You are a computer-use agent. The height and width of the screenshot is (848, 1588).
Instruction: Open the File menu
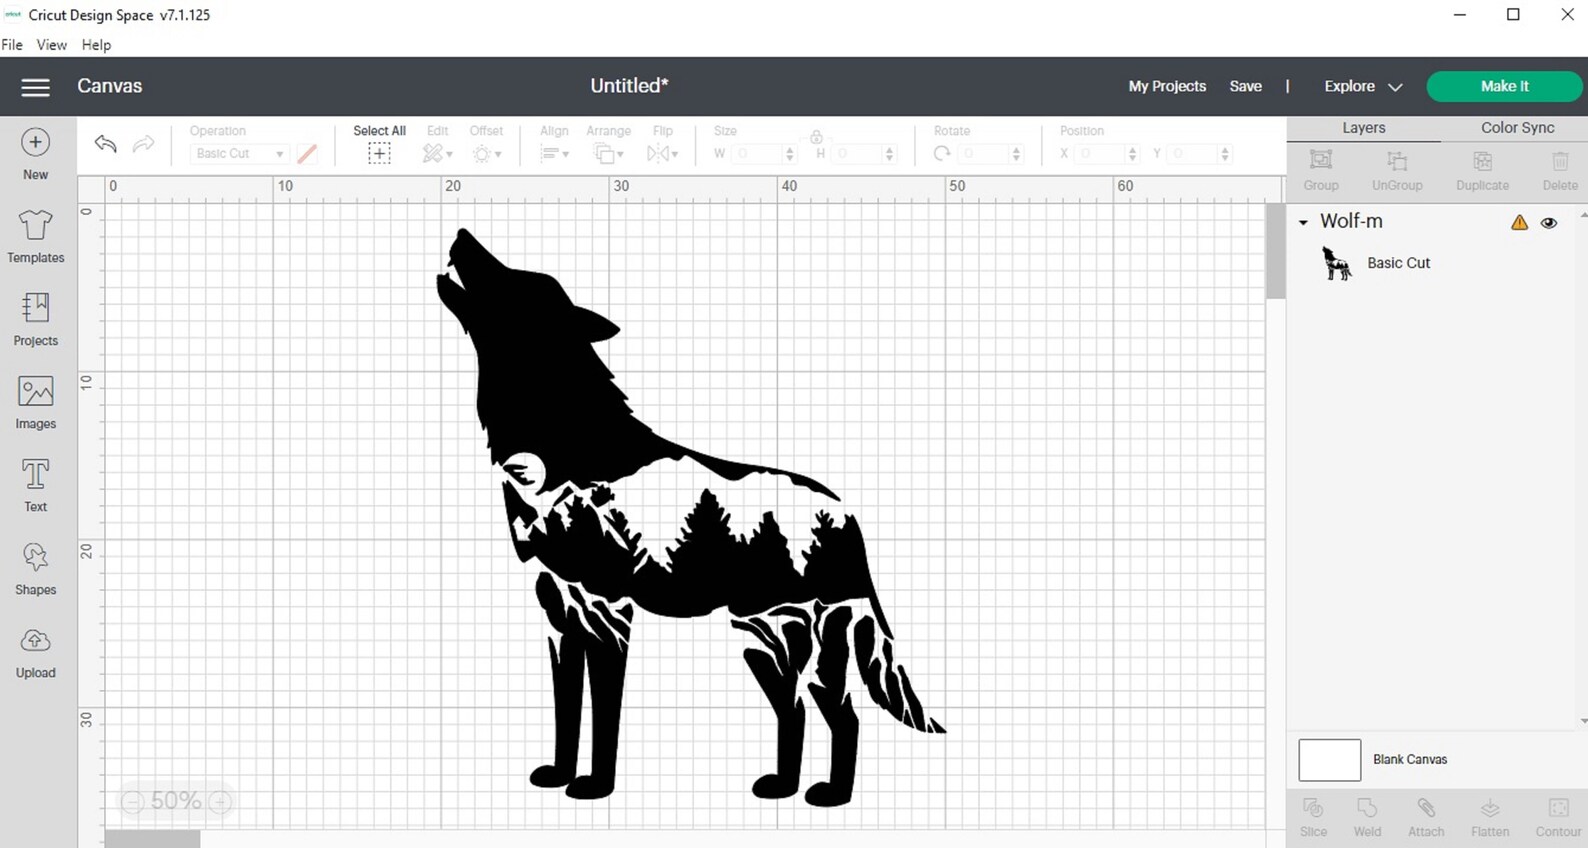12,45
